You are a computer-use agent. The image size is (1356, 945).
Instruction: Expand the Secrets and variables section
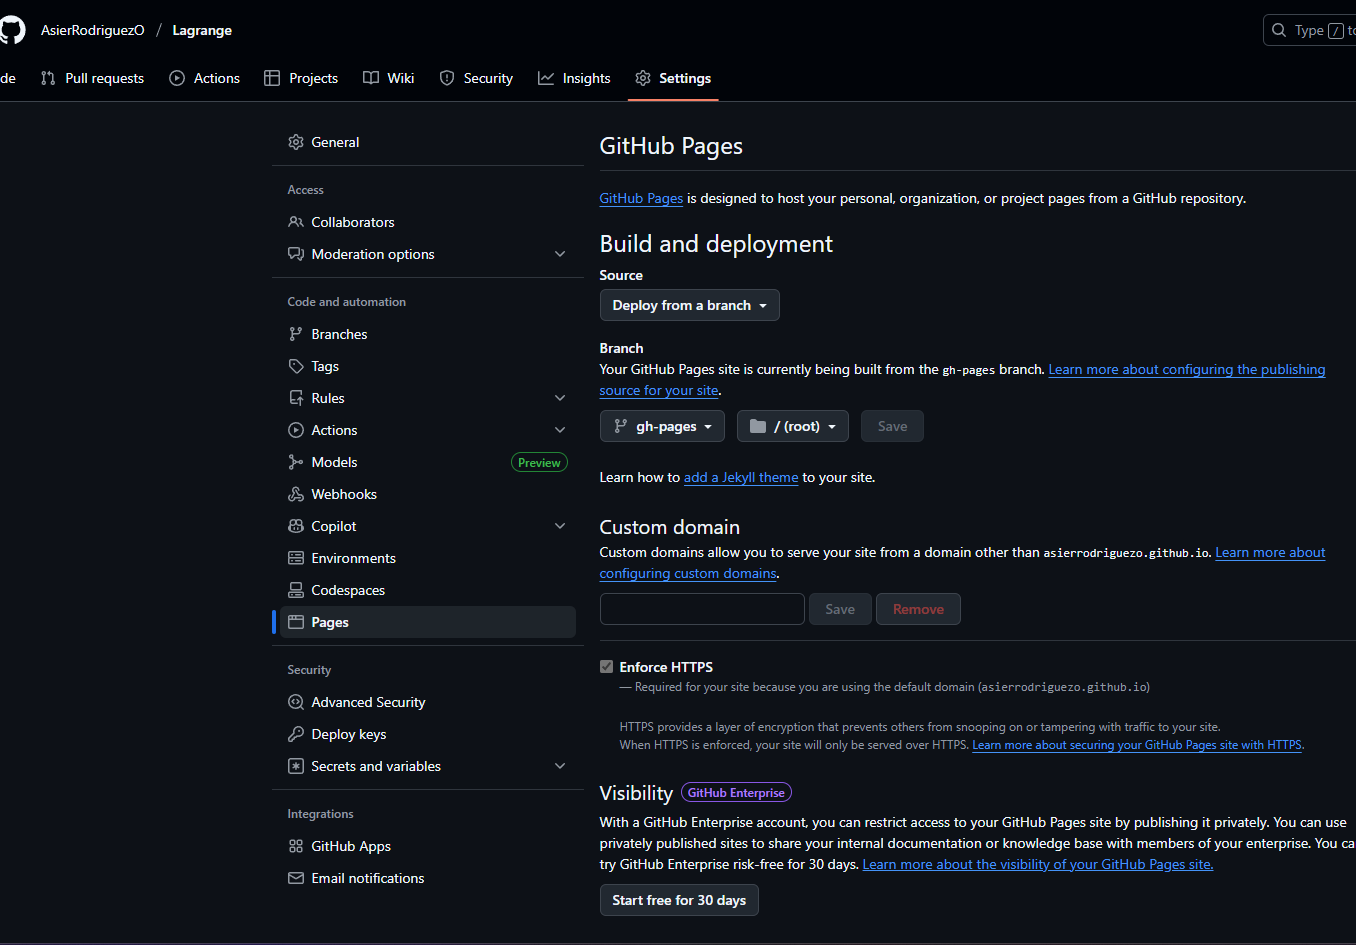(560, 766)
